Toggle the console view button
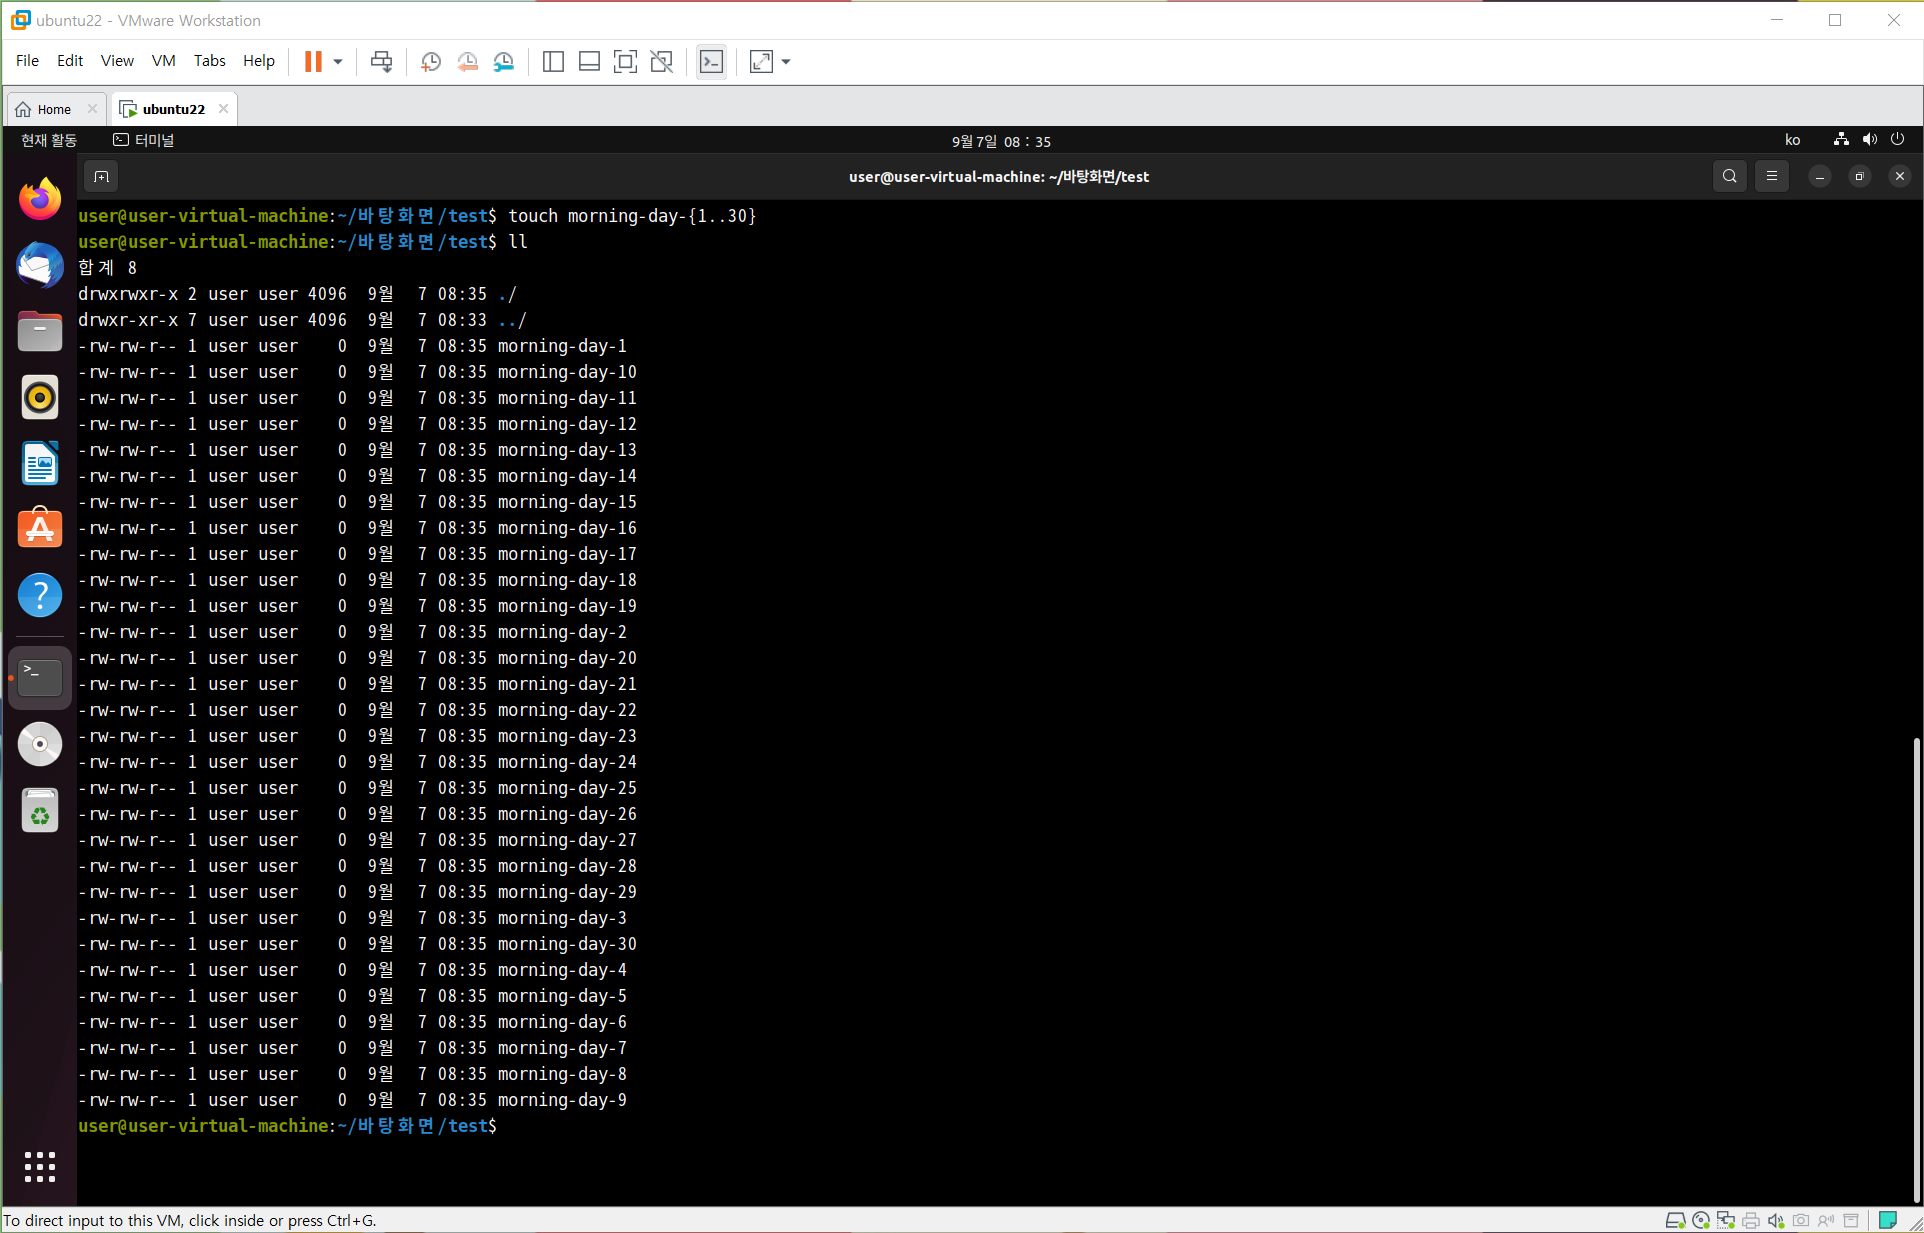This screenshot has height=1233, width=1924. pos(711,62)
